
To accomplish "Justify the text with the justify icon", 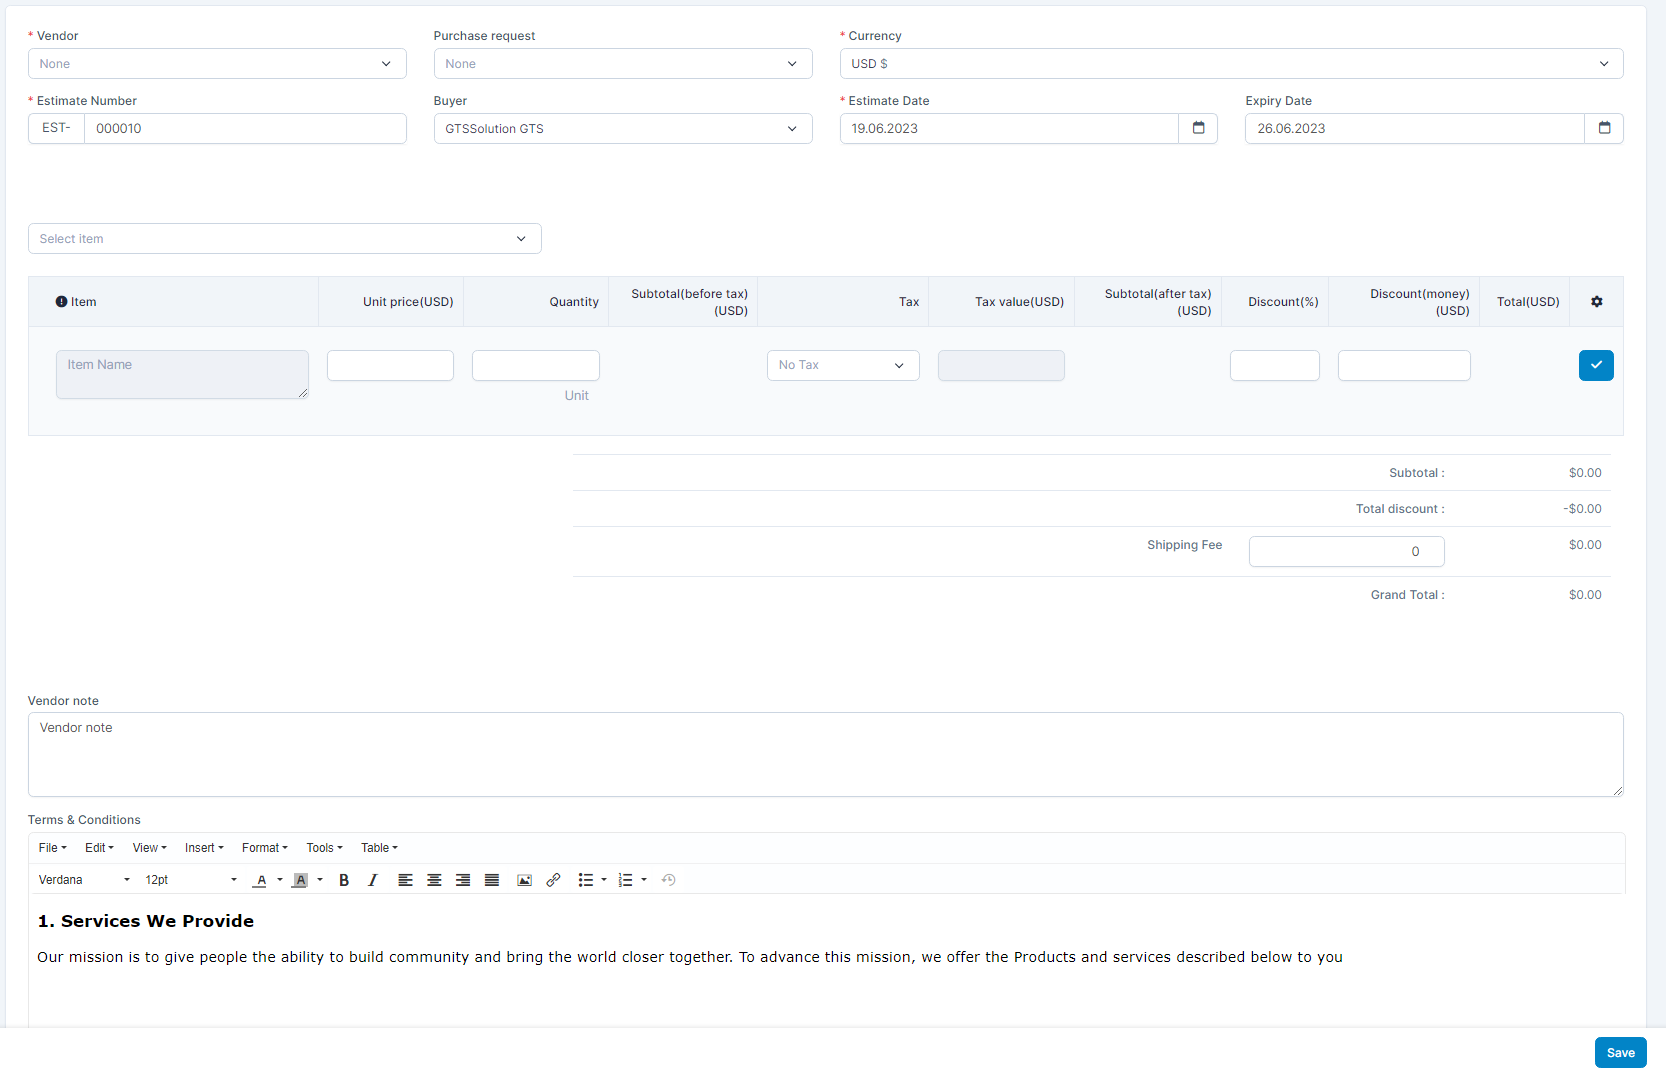I will click(492, 880).
